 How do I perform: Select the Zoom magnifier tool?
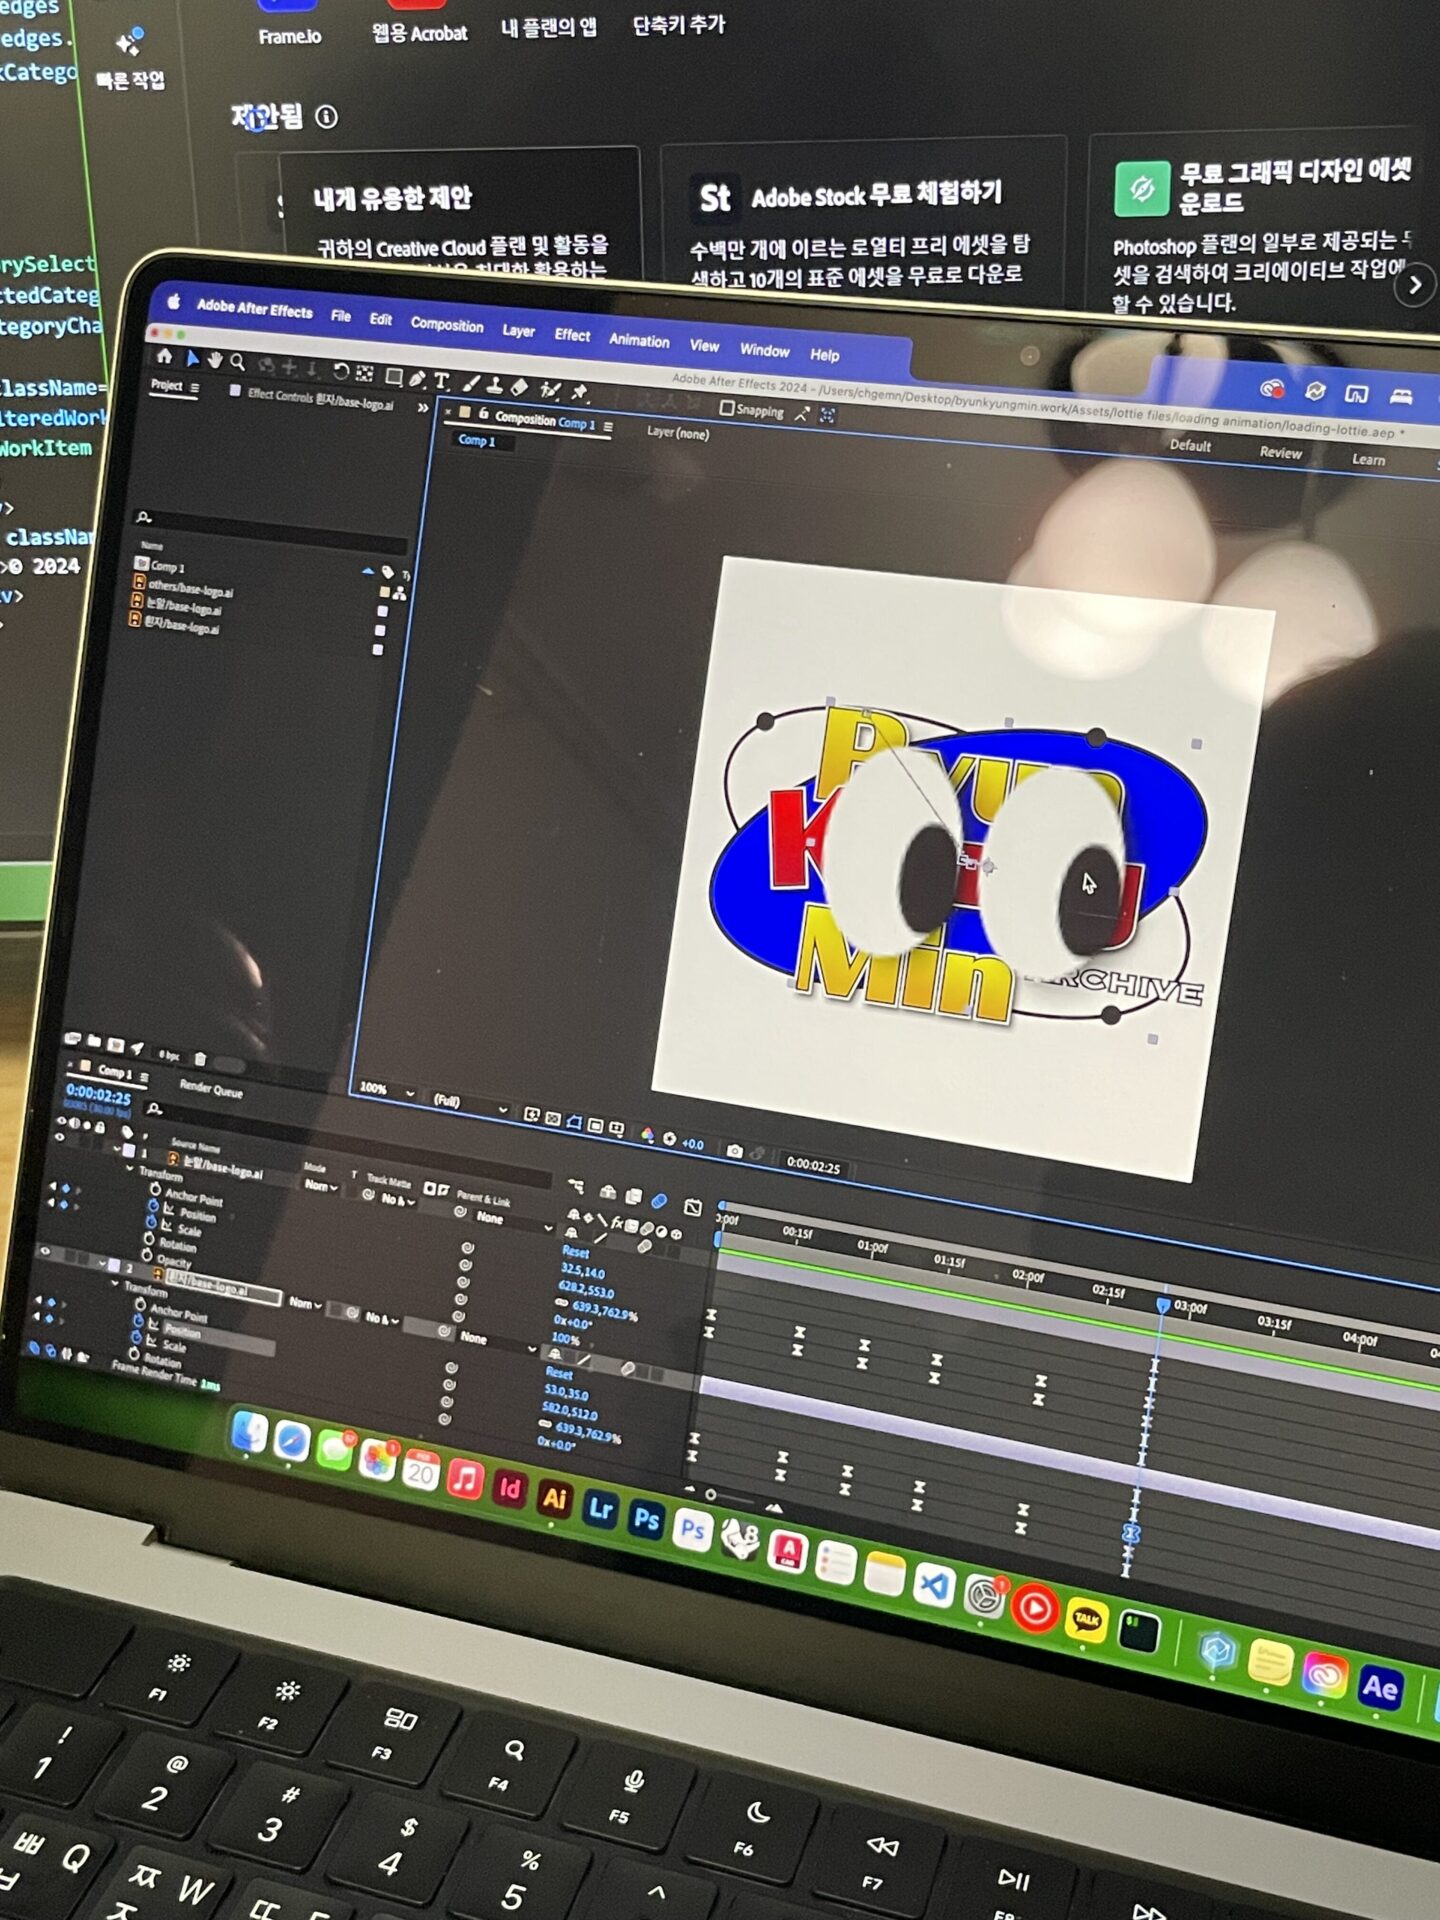pos(238,362)
